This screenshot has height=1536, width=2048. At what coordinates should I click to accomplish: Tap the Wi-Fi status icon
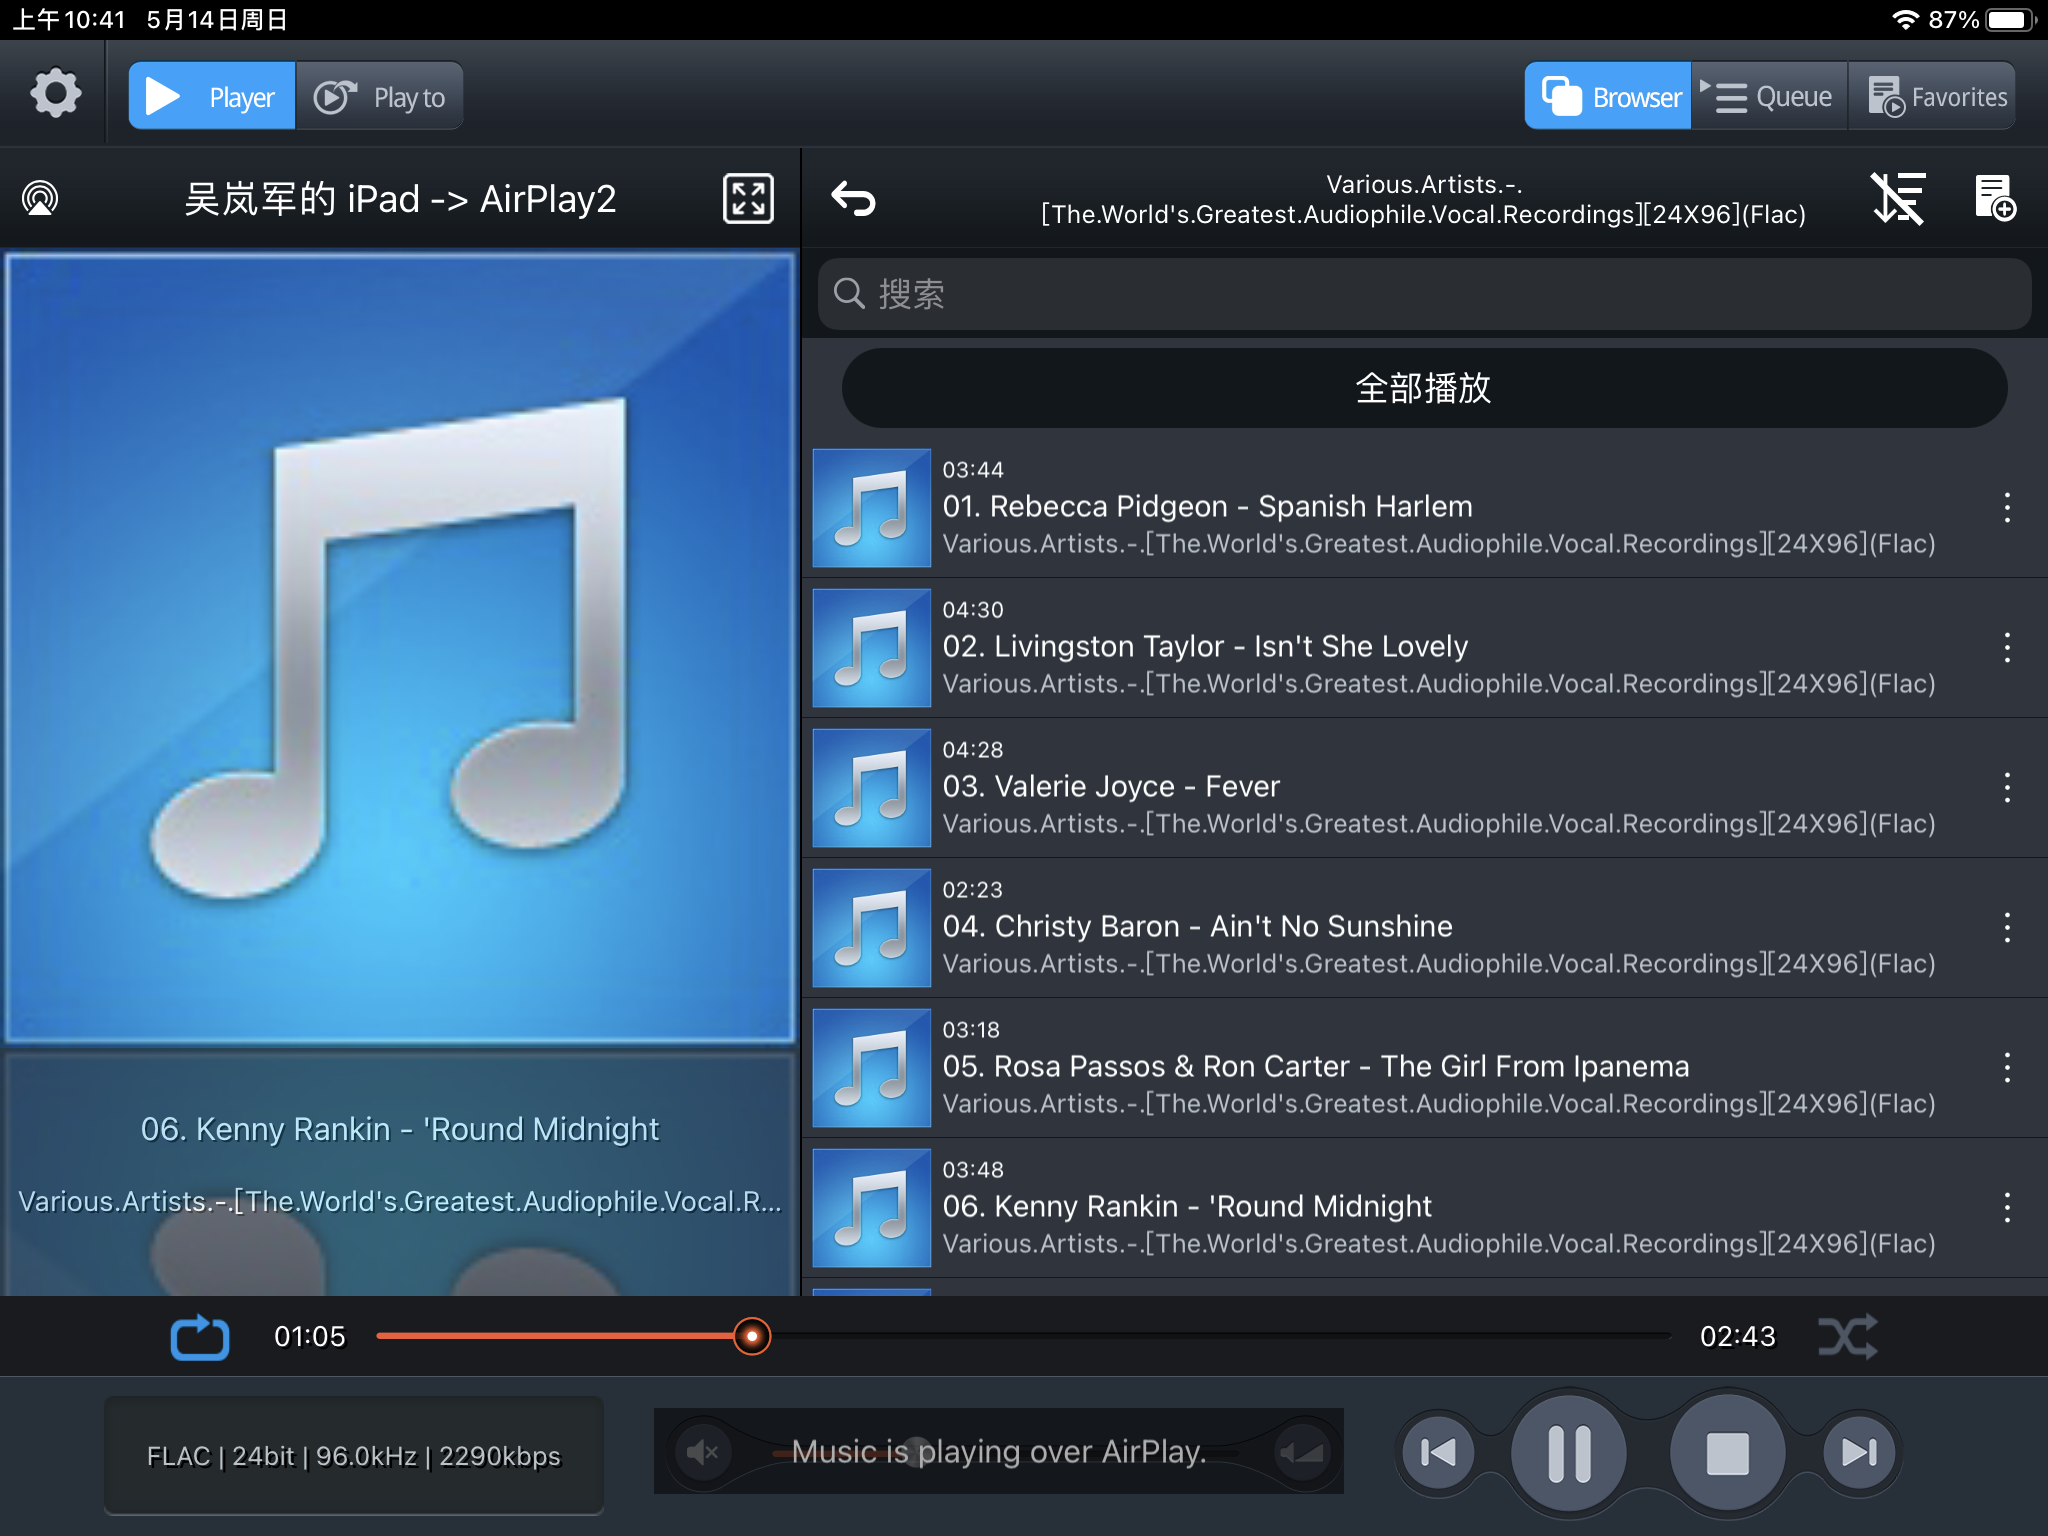1905,20
